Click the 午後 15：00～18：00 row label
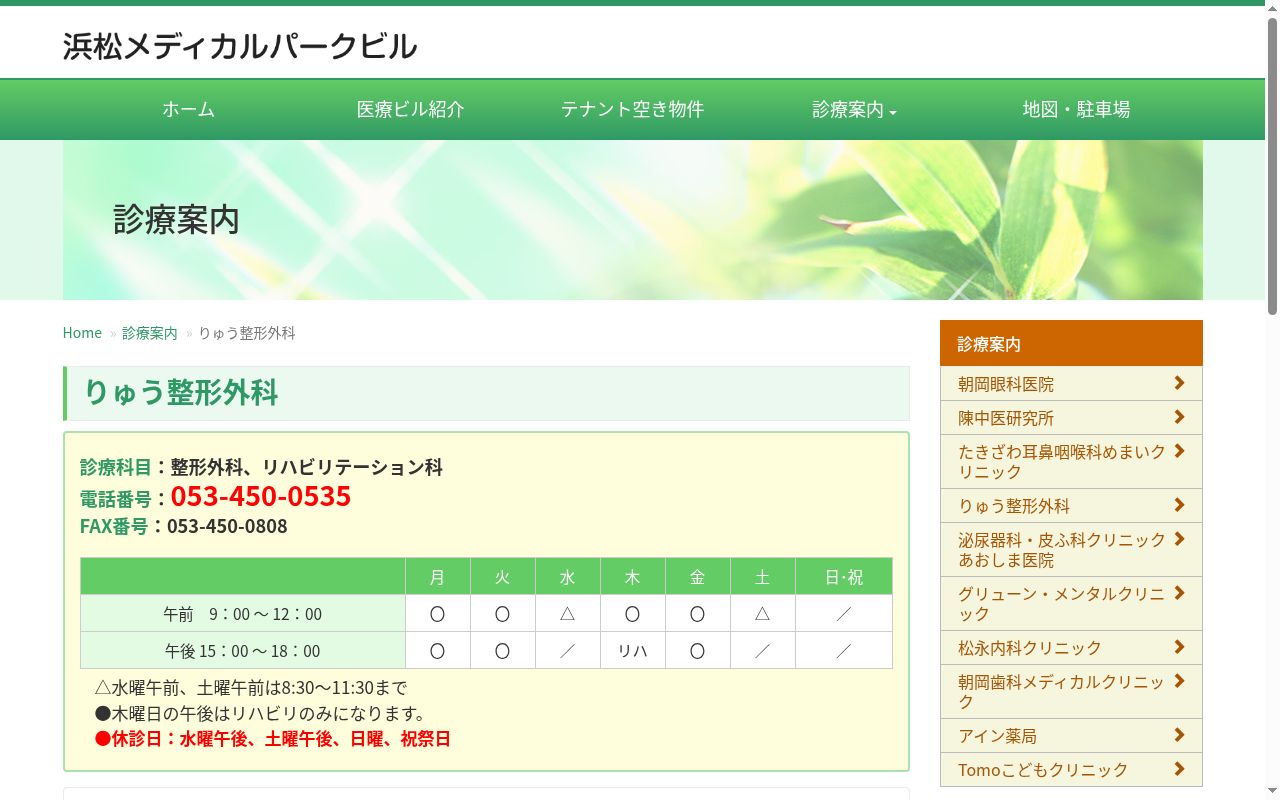 (243, 651)
